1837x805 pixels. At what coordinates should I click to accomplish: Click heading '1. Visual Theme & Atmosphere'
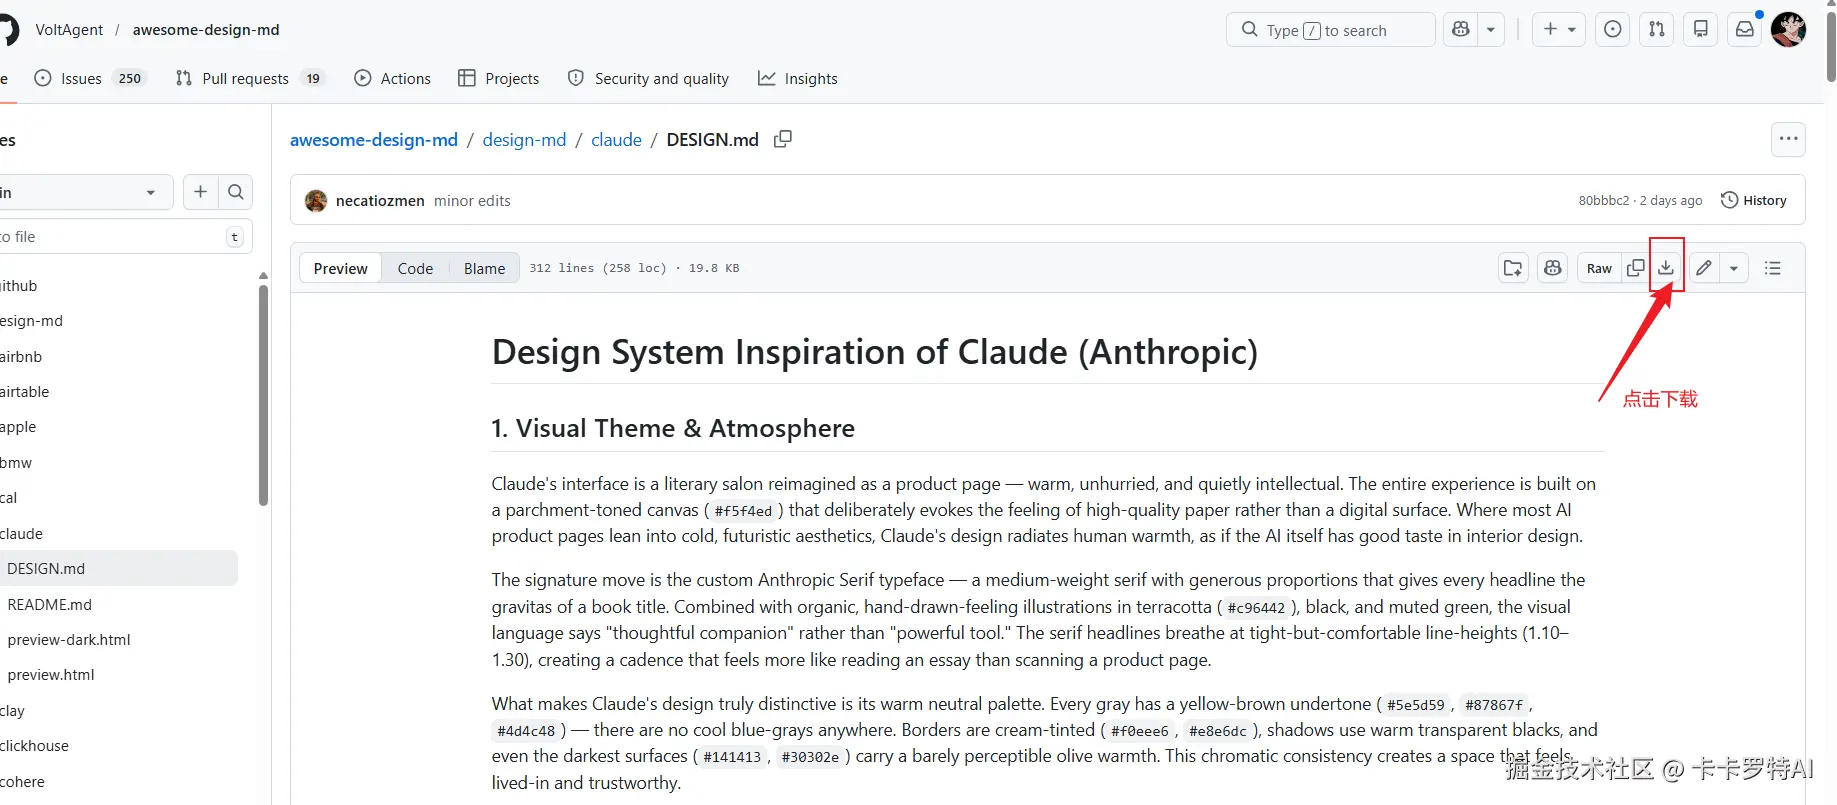(x=673, y=428)
